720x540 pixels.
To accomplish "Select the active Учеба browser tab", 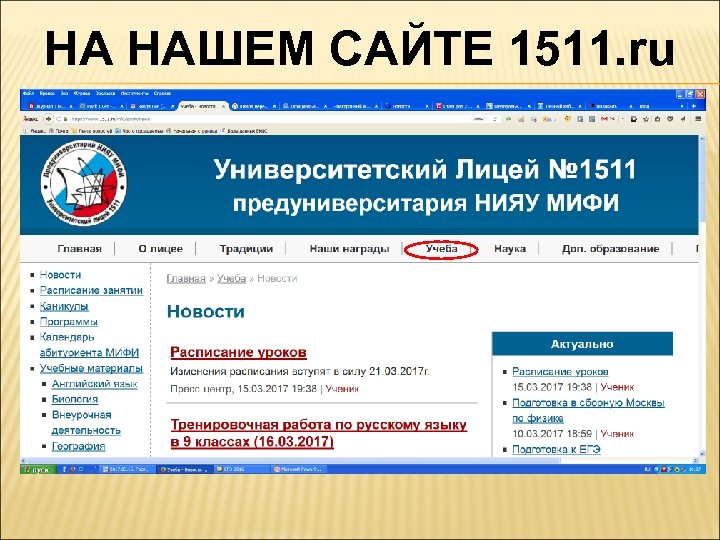I will 202,106.
